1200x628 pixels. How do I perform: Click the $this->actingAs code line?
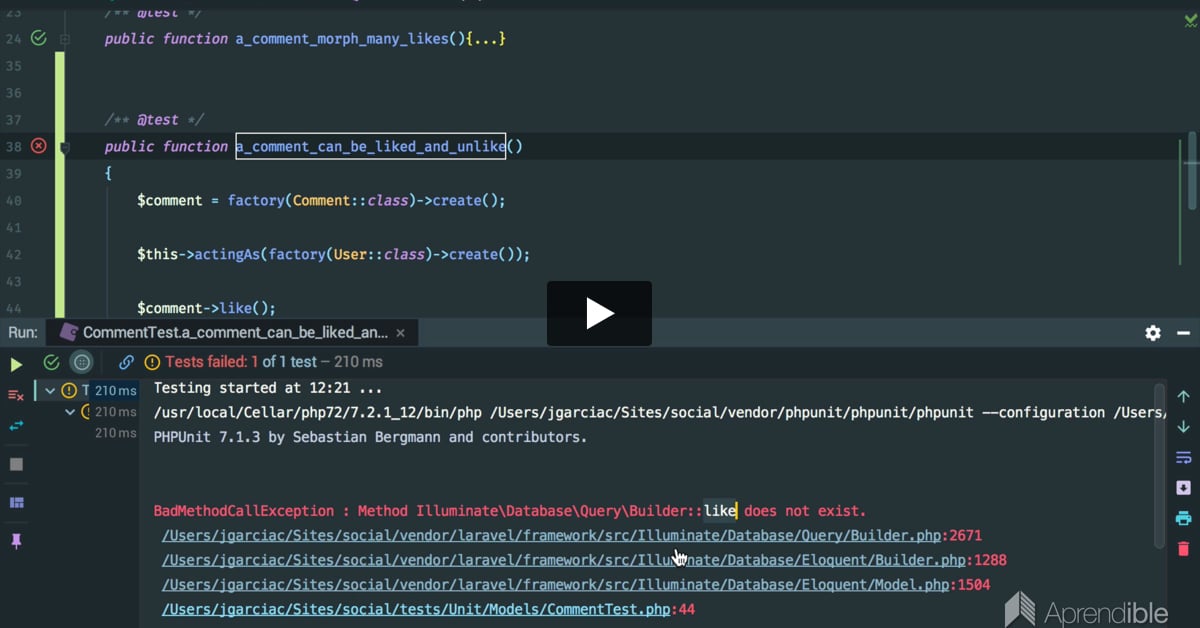(x=333, y=254)
